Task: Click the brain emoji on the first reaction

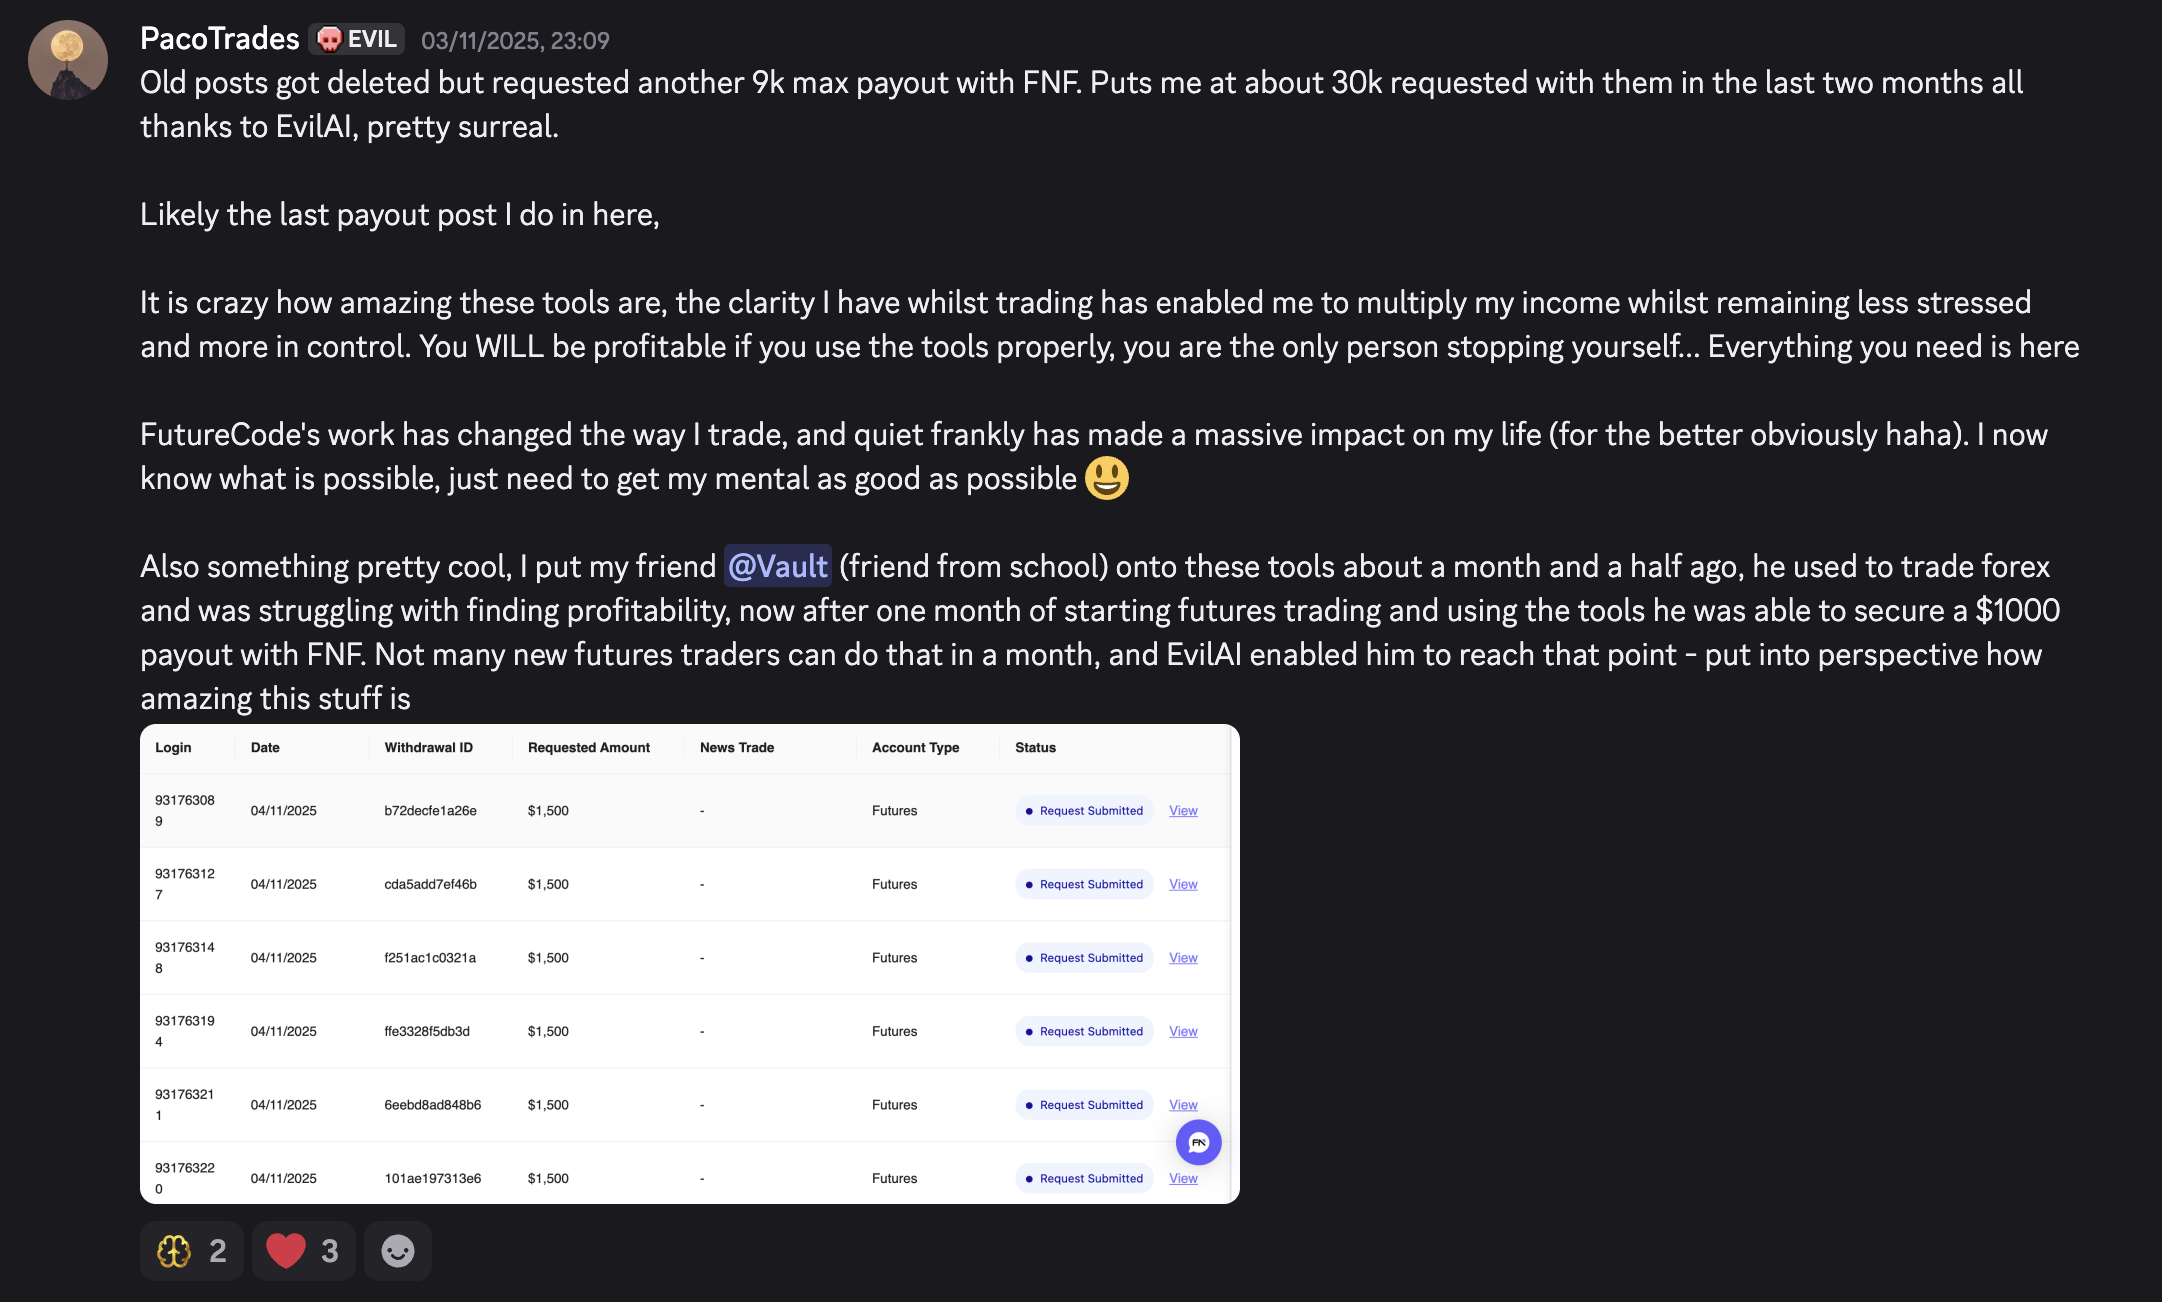Action: click(x=173, y=1250)
